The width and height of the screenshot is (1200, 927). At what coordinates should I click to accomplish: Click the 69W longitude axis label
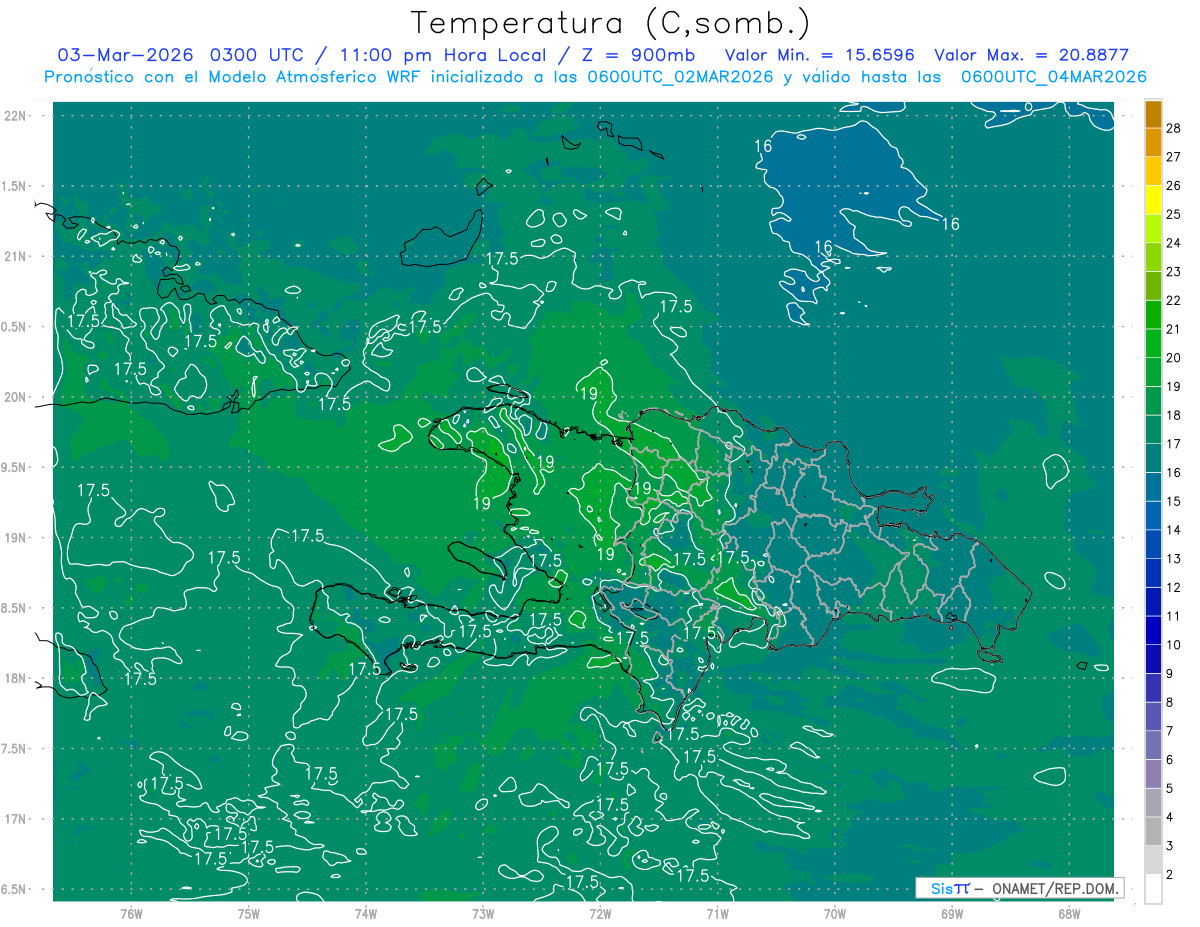(951, 913)
